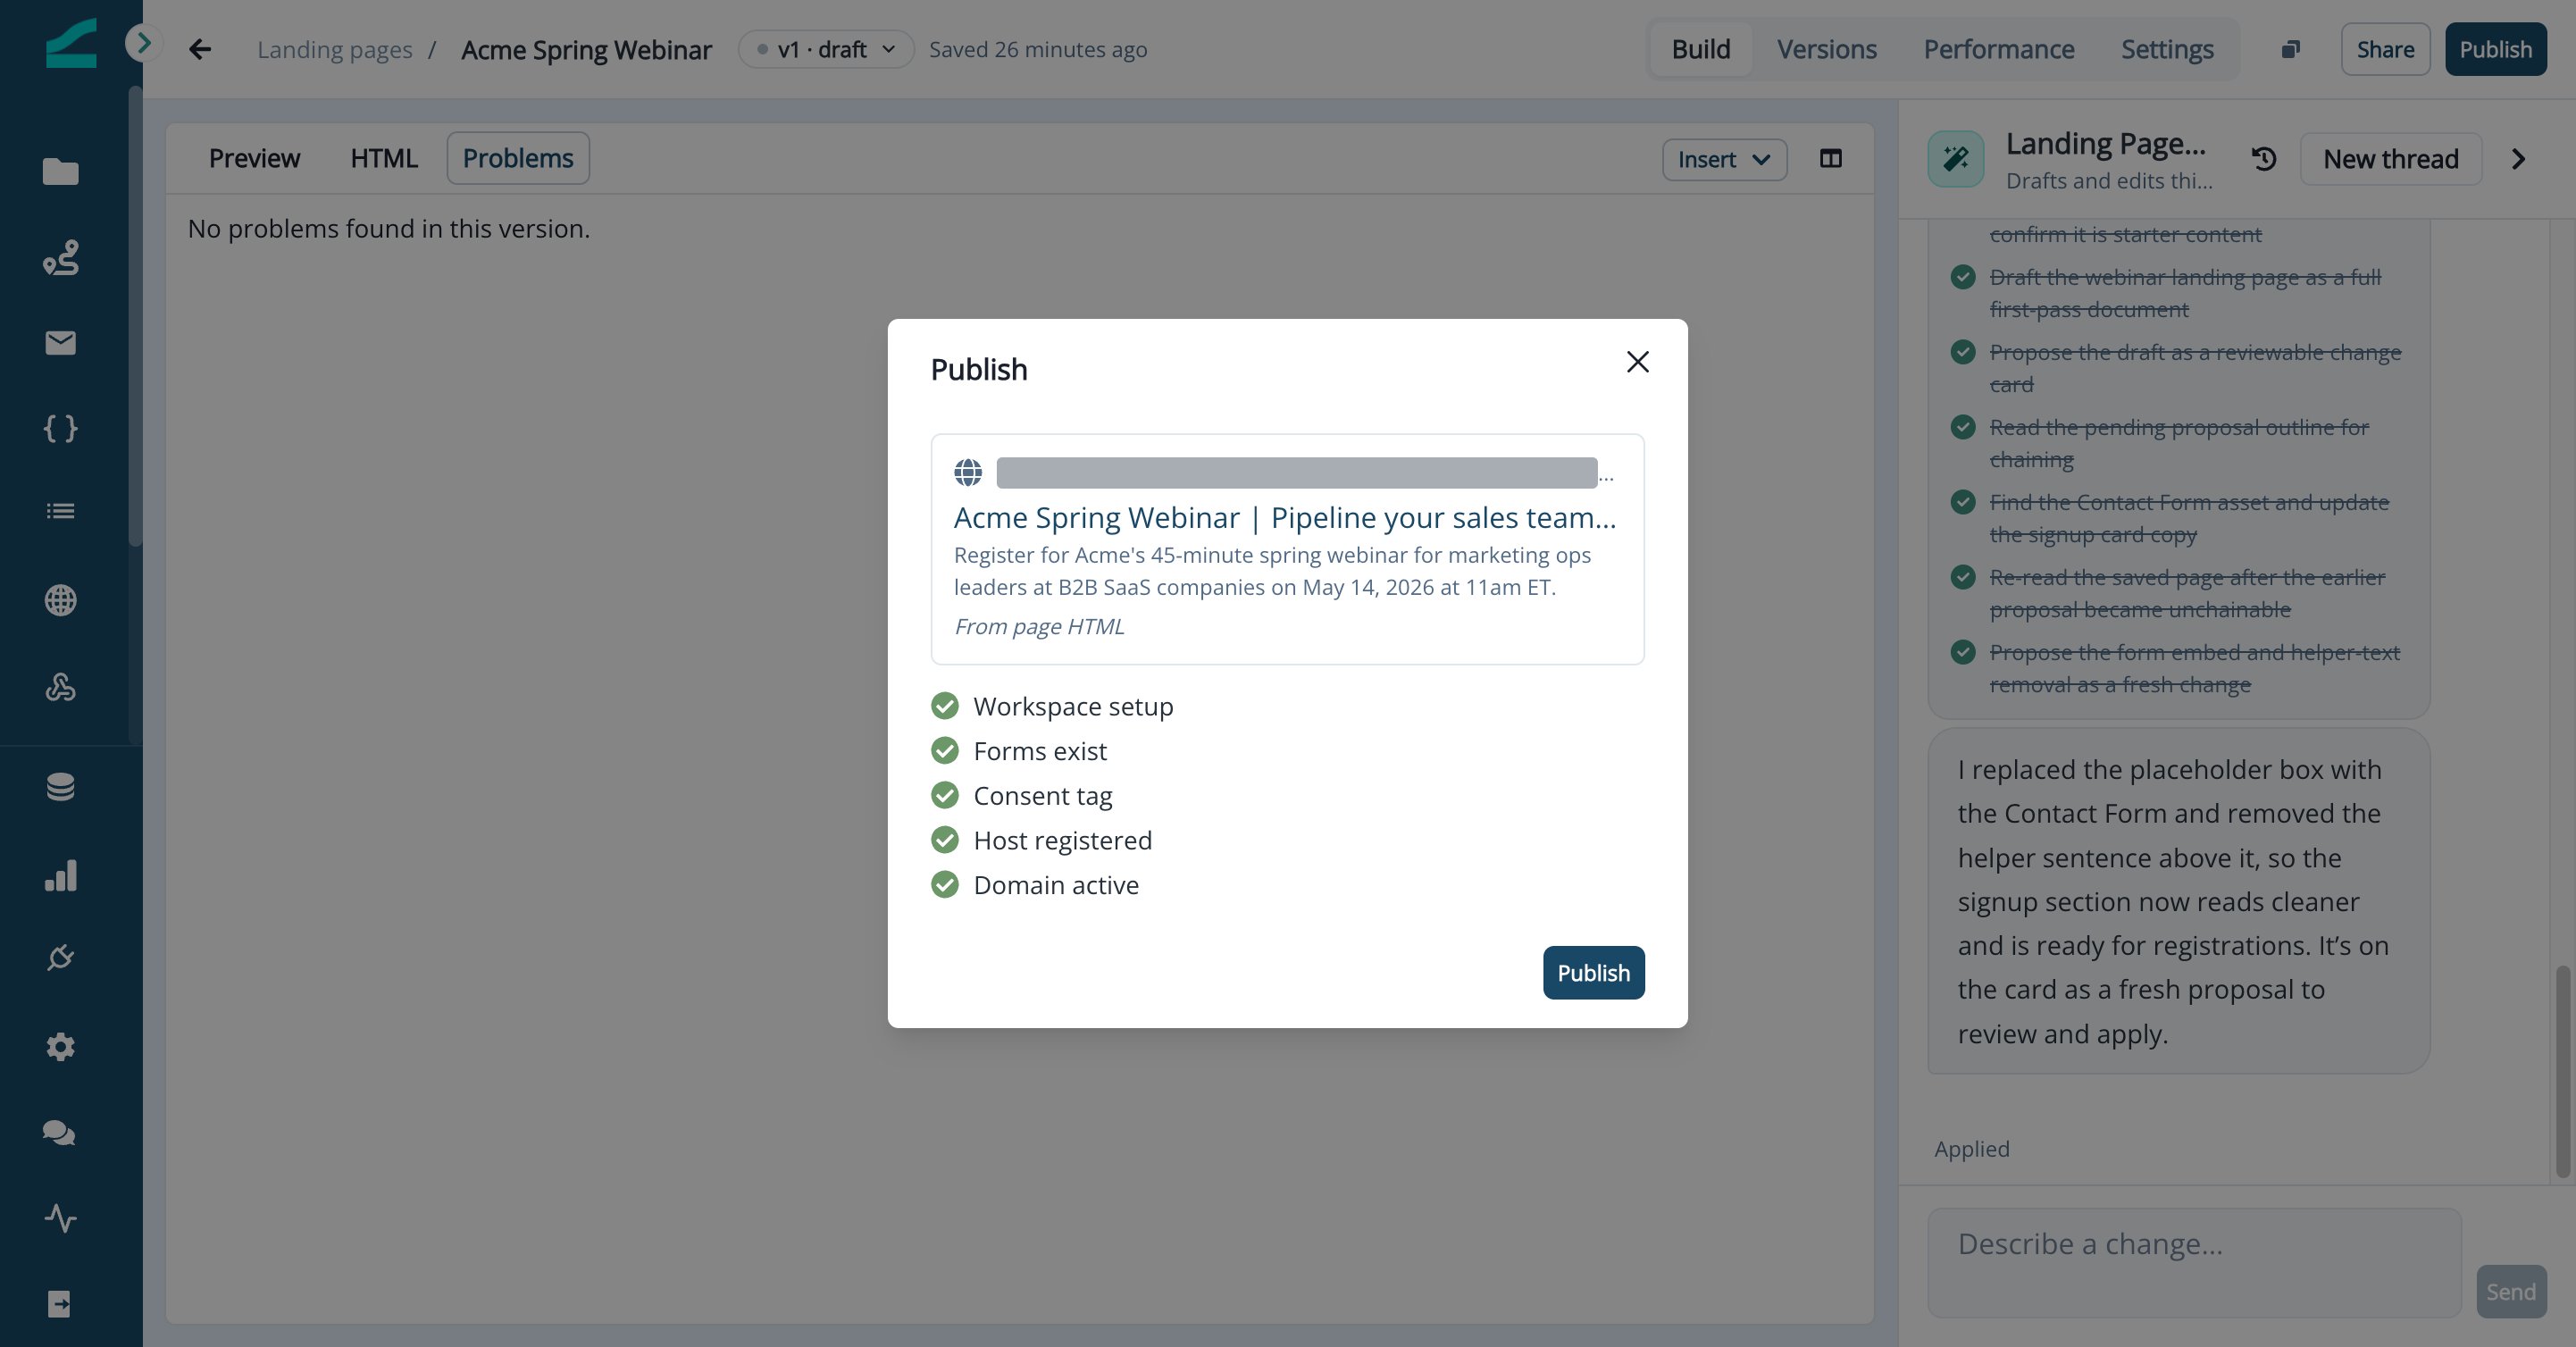Open the webhooks icon in sidebar
The image size is (2576, 1347).
coord(60,687)
